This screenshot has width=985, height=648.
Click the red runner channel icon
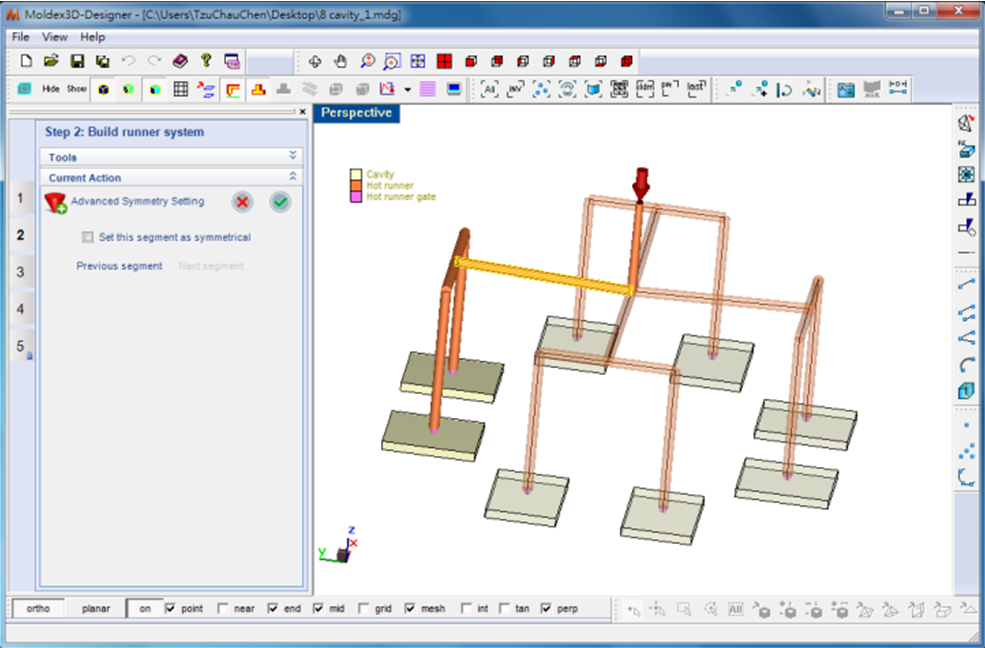(x=232, y=89)
